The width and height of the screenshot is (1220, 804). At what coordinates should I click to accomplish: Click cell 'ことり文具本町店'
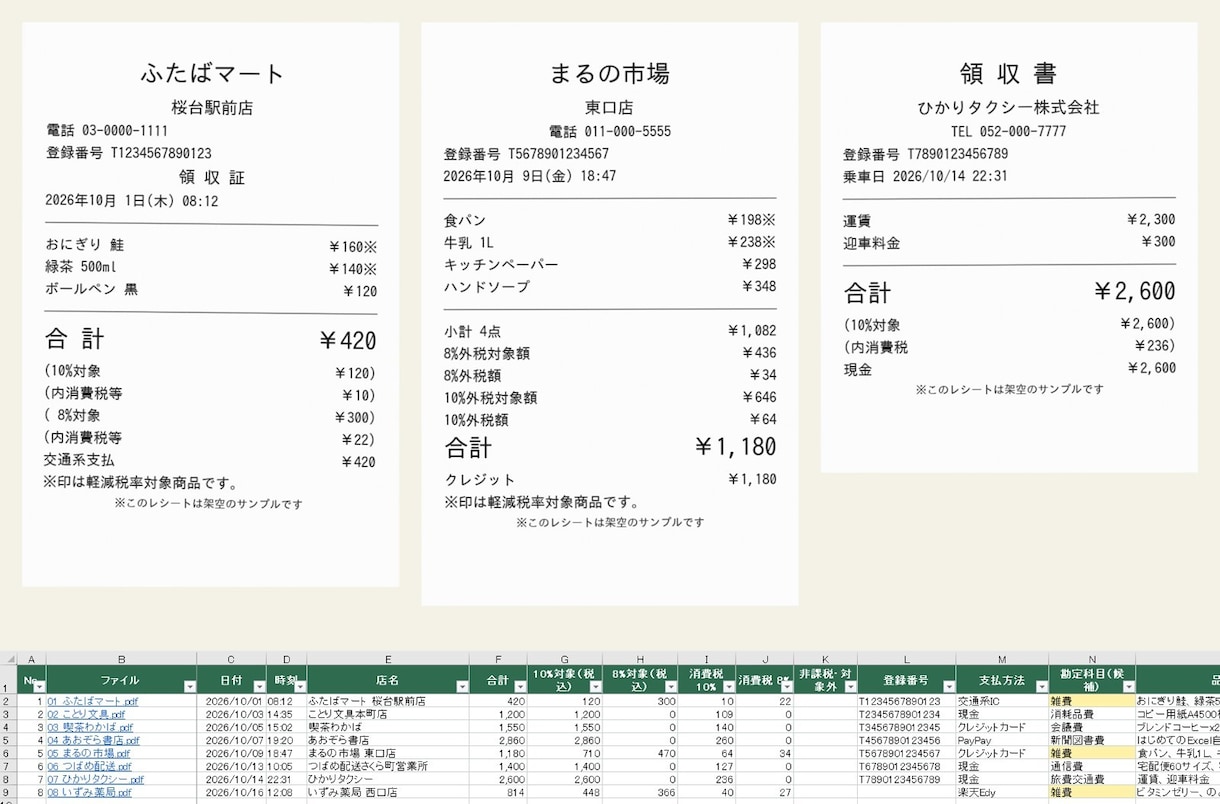tap(388, 715)
